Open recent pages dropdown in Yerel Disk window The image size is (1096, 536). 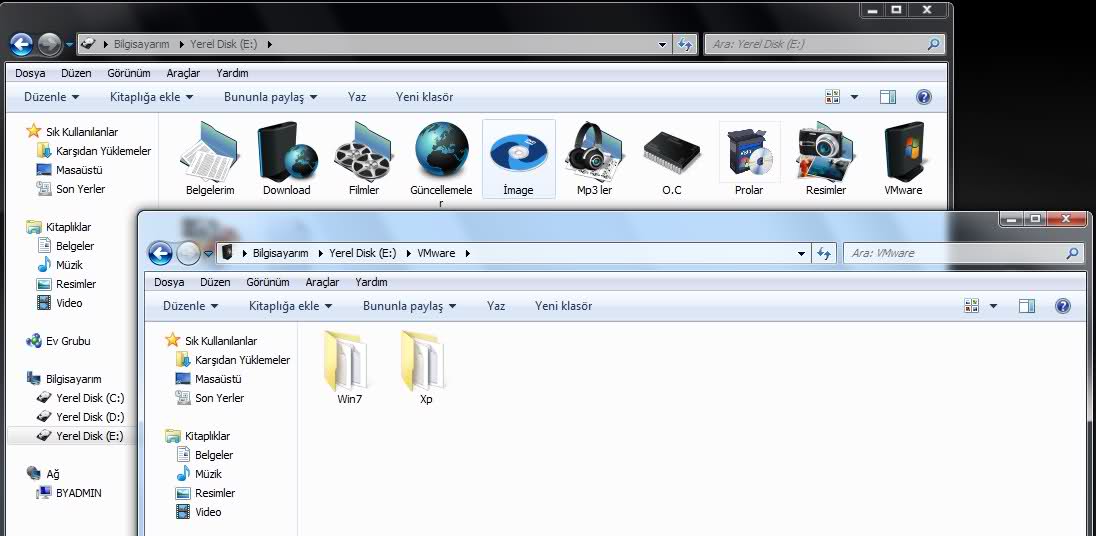click(x=69, y=45)
